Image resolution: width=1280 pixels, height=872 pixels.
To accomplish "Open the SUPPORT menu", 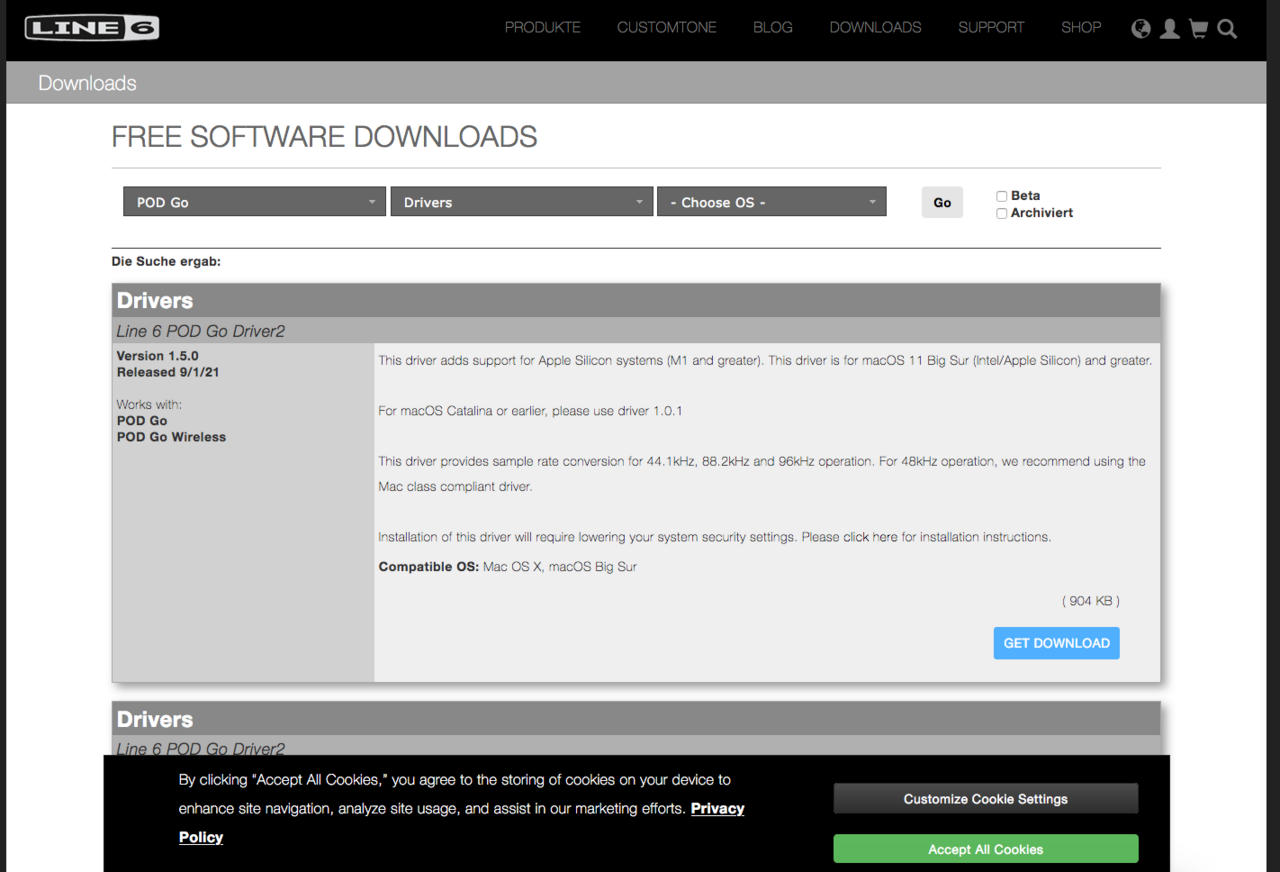I will pyautogui.click(x=991, y=27).
